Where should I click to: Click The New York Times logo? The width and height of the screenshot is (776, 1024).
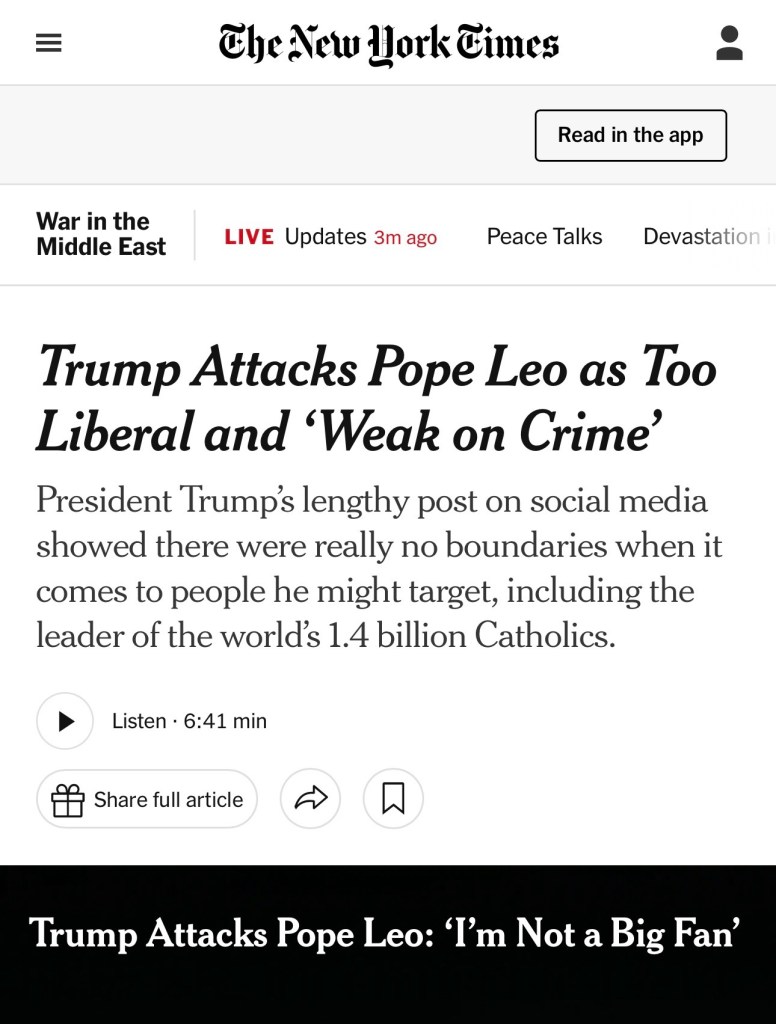tap(388, 44)
